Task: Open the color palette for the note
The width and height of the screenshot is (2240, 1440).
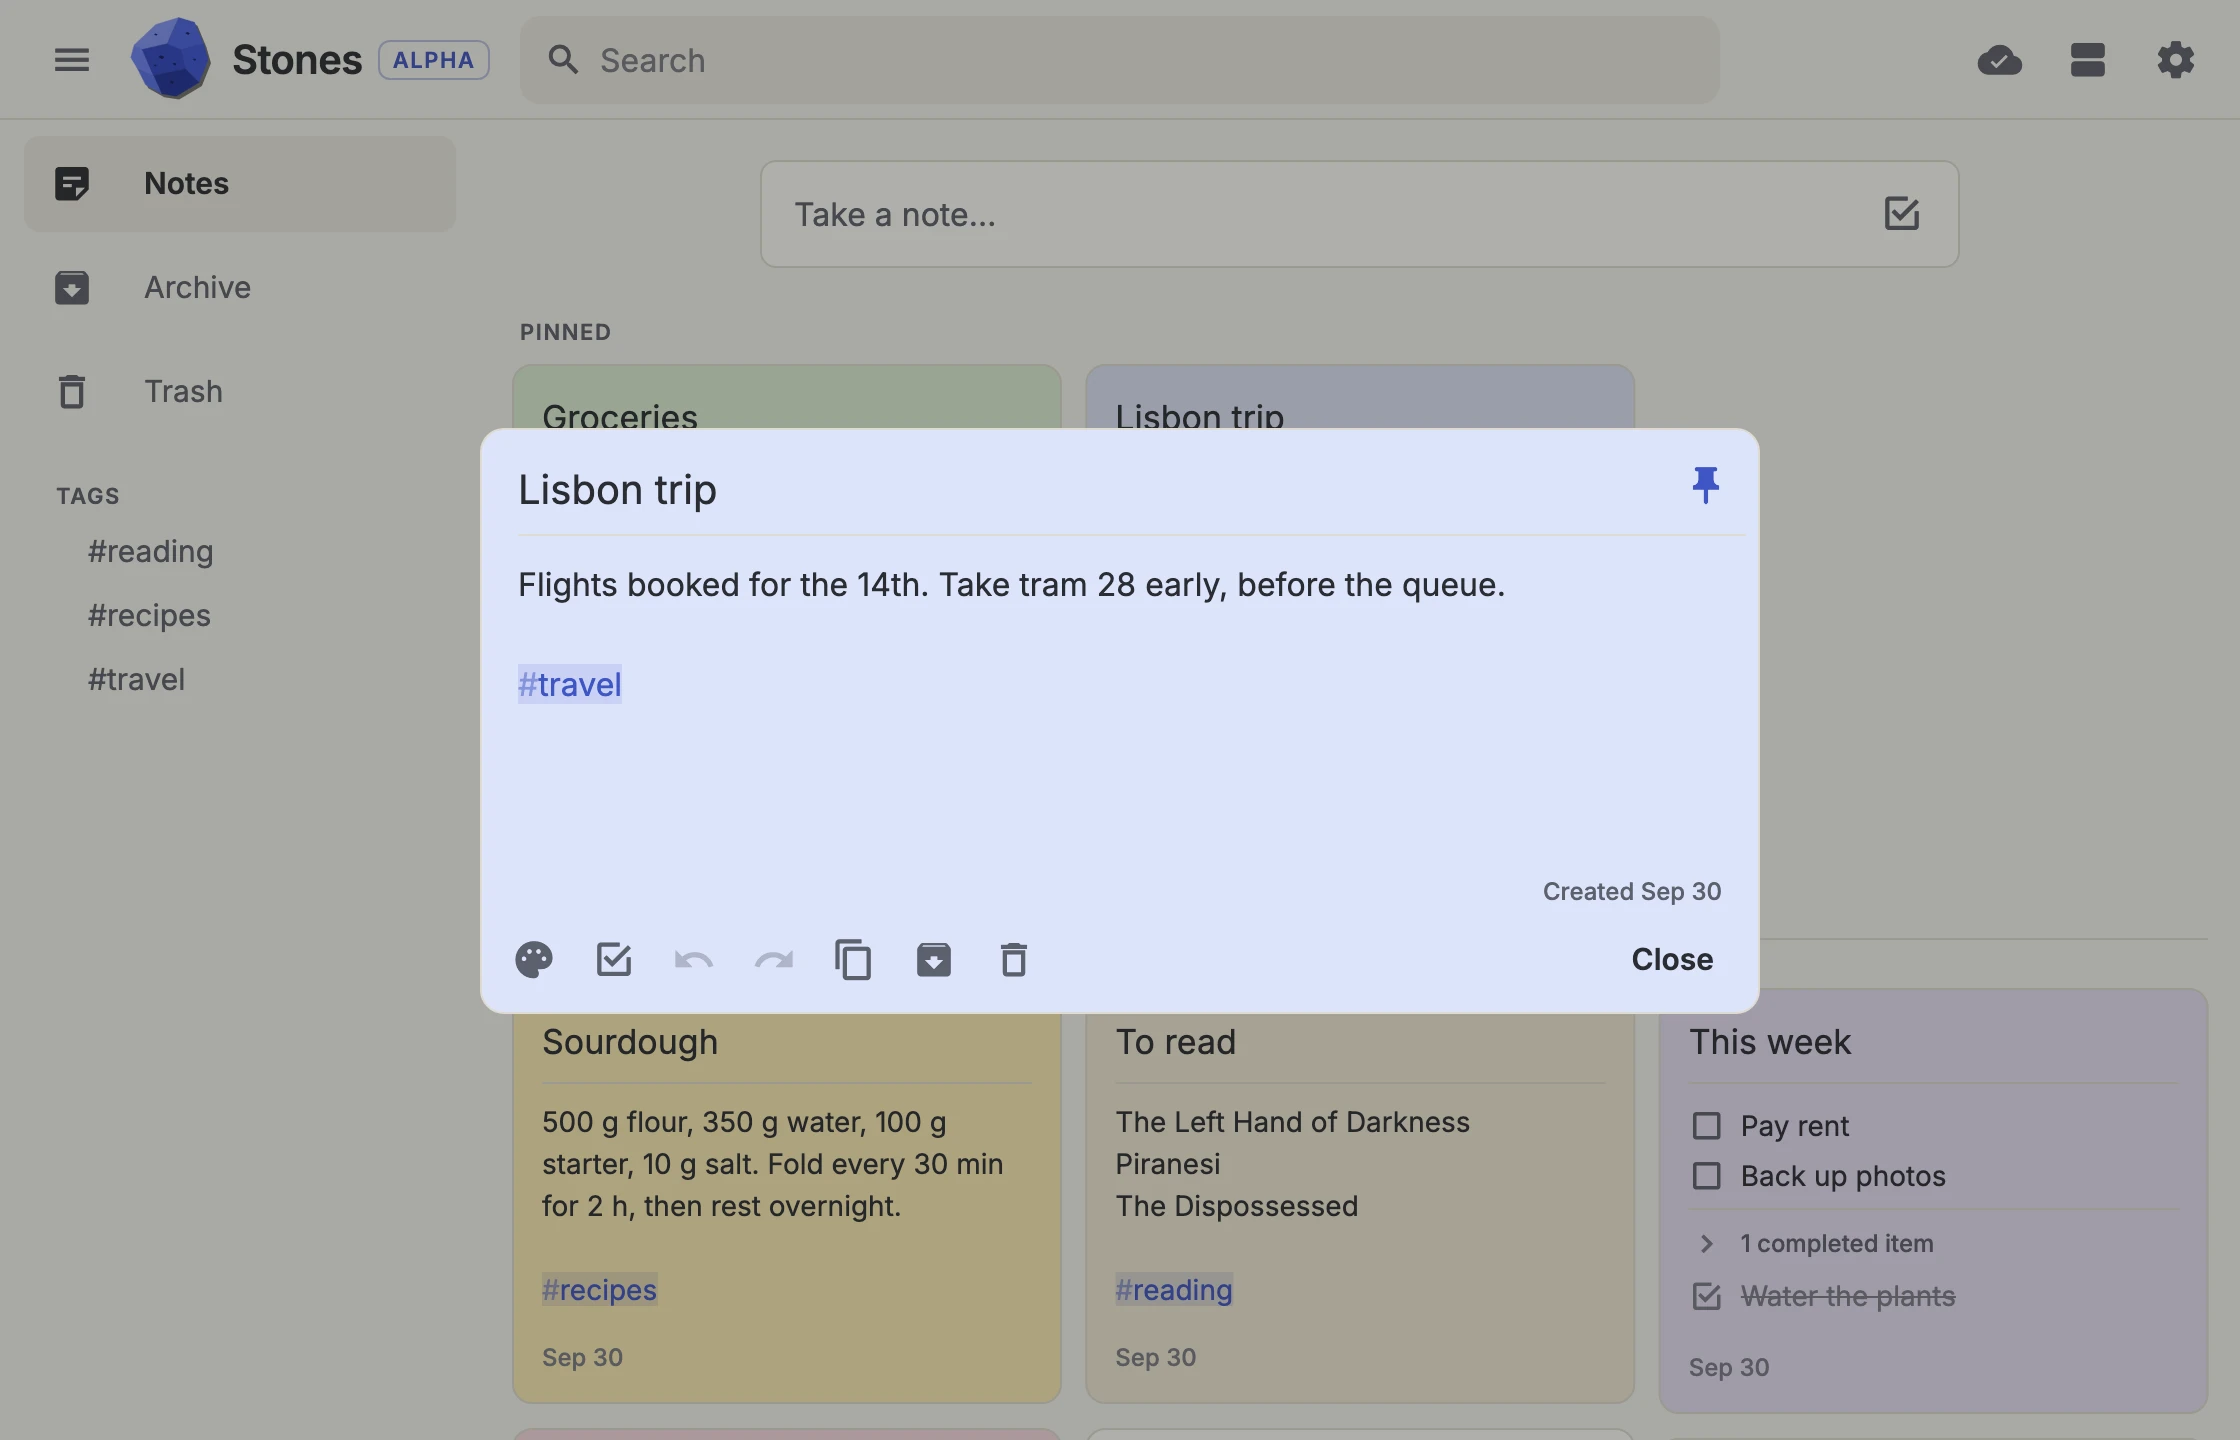Action: (x=534, y=960)
